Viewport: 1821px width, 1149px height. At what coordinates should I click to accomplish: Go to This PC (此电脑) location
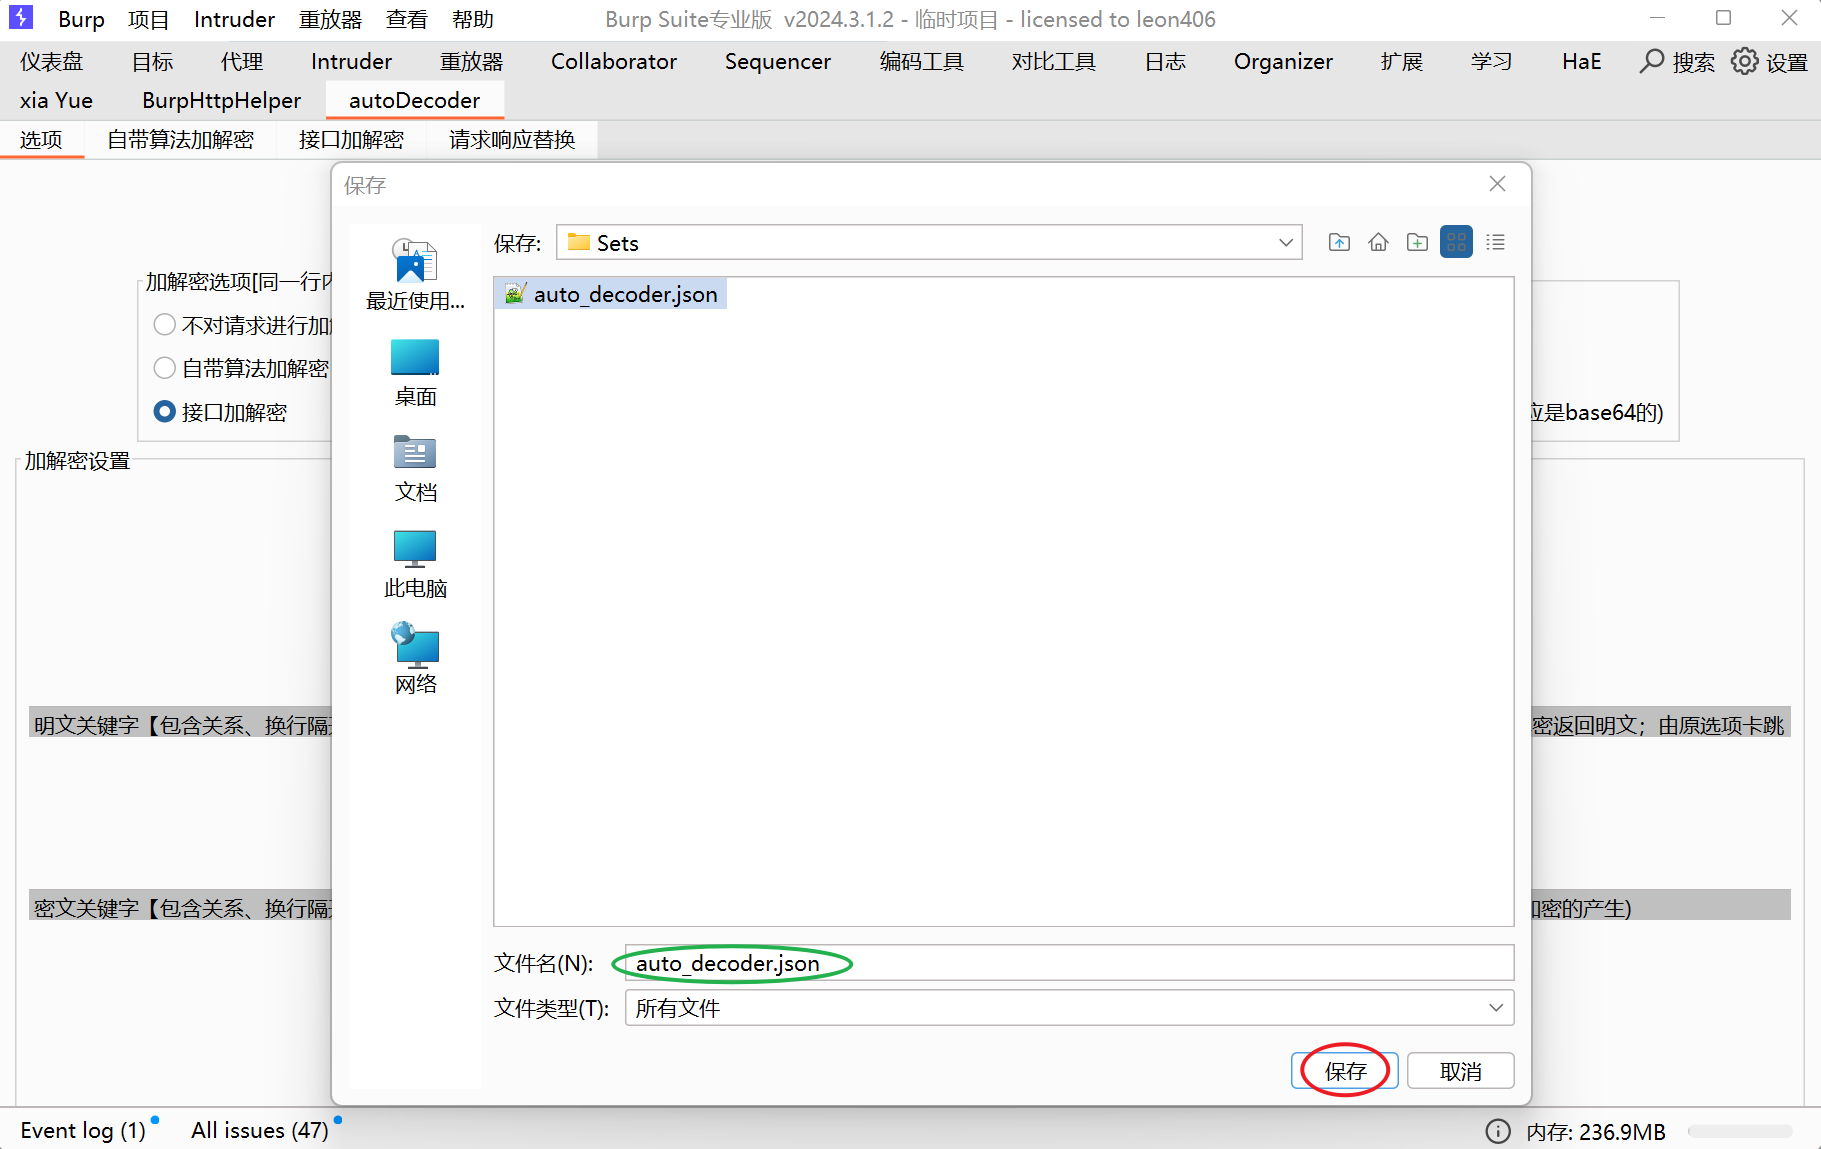click(x=415, y=564)
